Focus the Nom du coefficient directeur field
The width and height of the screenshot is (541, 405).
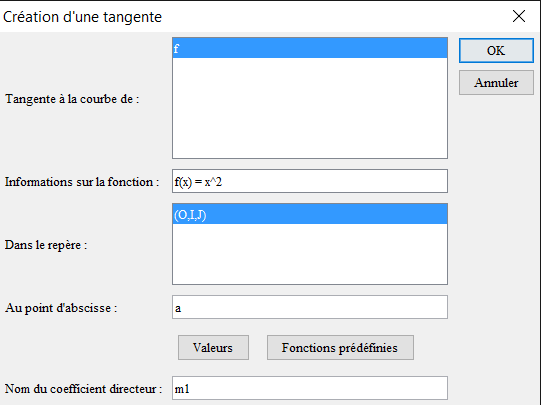pyautogui.click(x=310, y=388)
